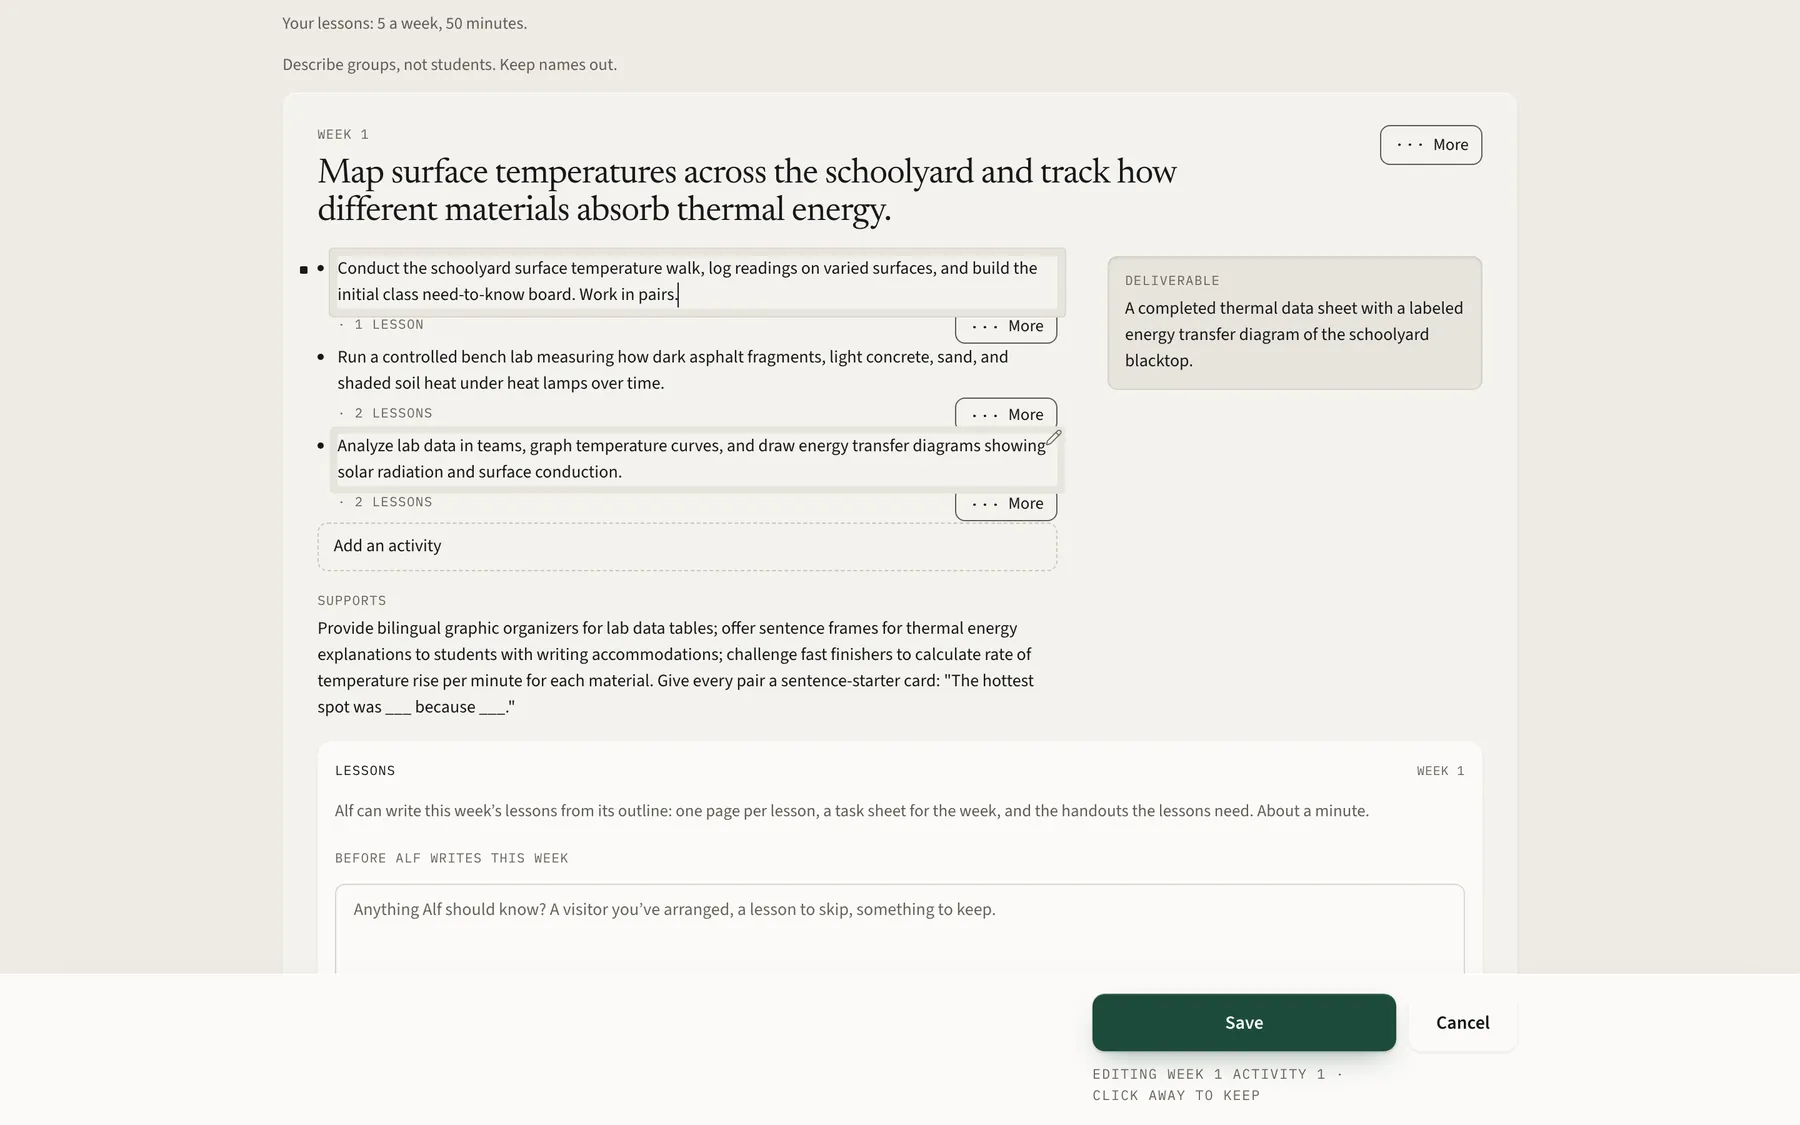Open More menu for the bench lab activity
The image size is (1800, 1125).
coord(1006,414)
